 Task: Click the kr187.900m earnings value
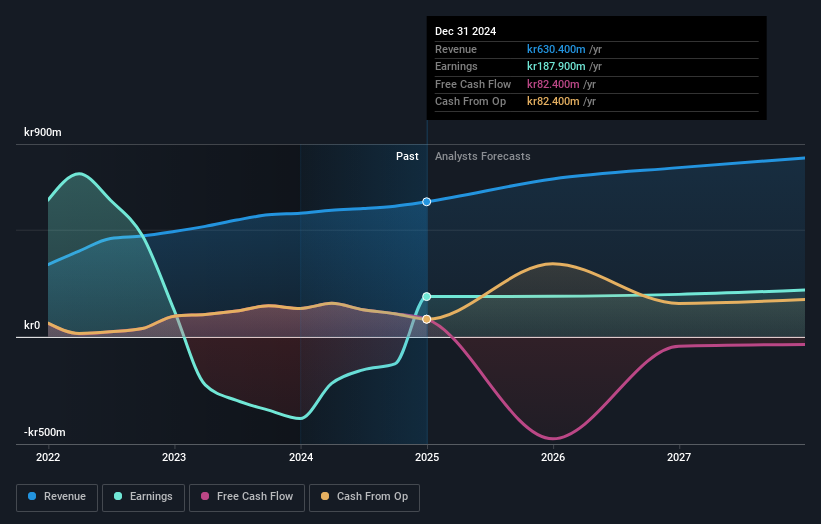tap(556, 66)
